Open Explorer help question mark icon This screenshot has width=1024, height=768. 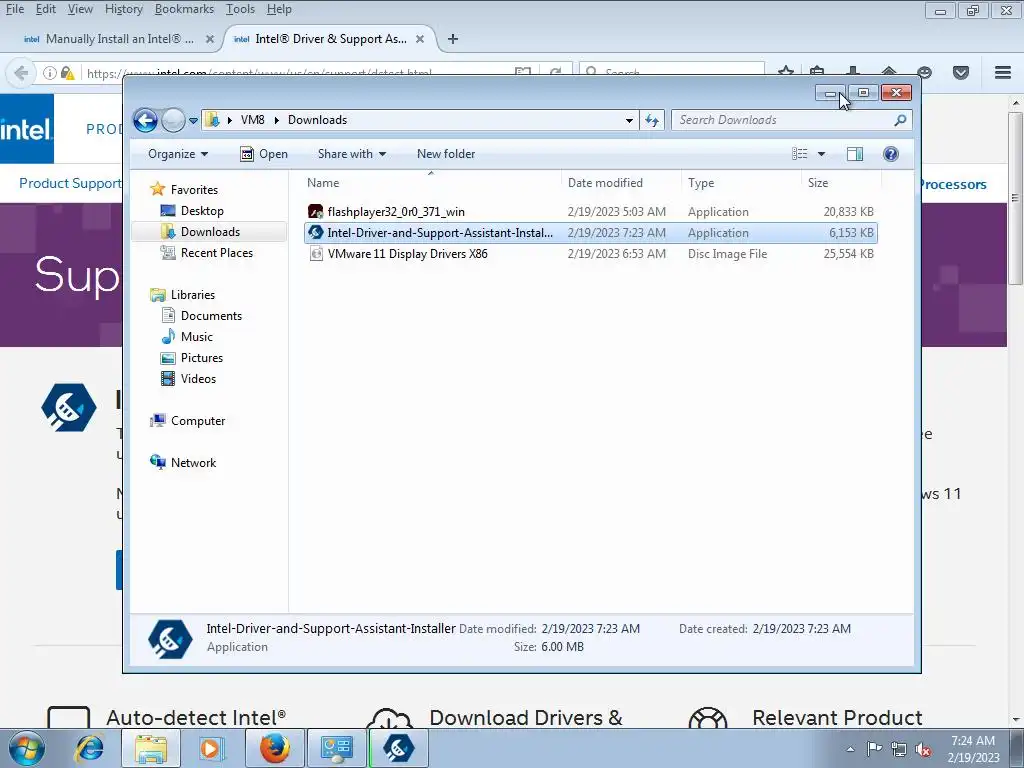[x=890, y=154]
